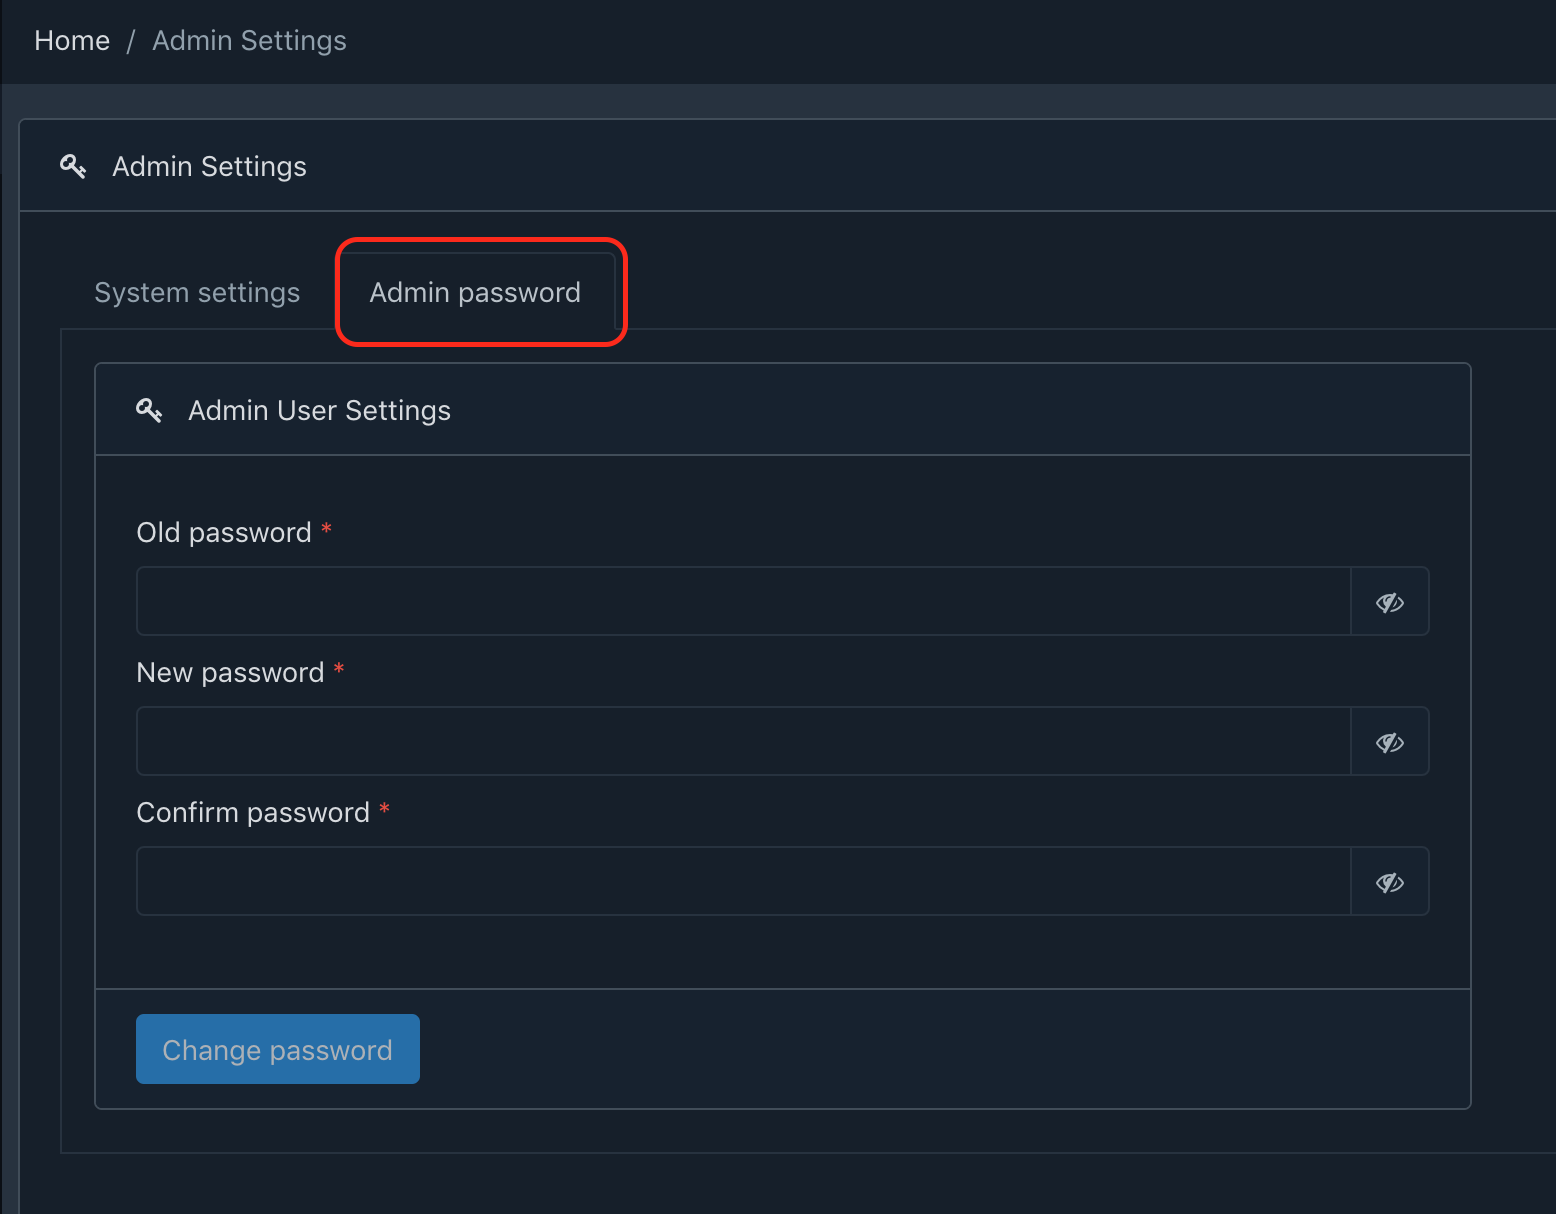1556x1214 pixels.
Task: Click the red asterisk beside New password
Action: (x=339, y=671)
